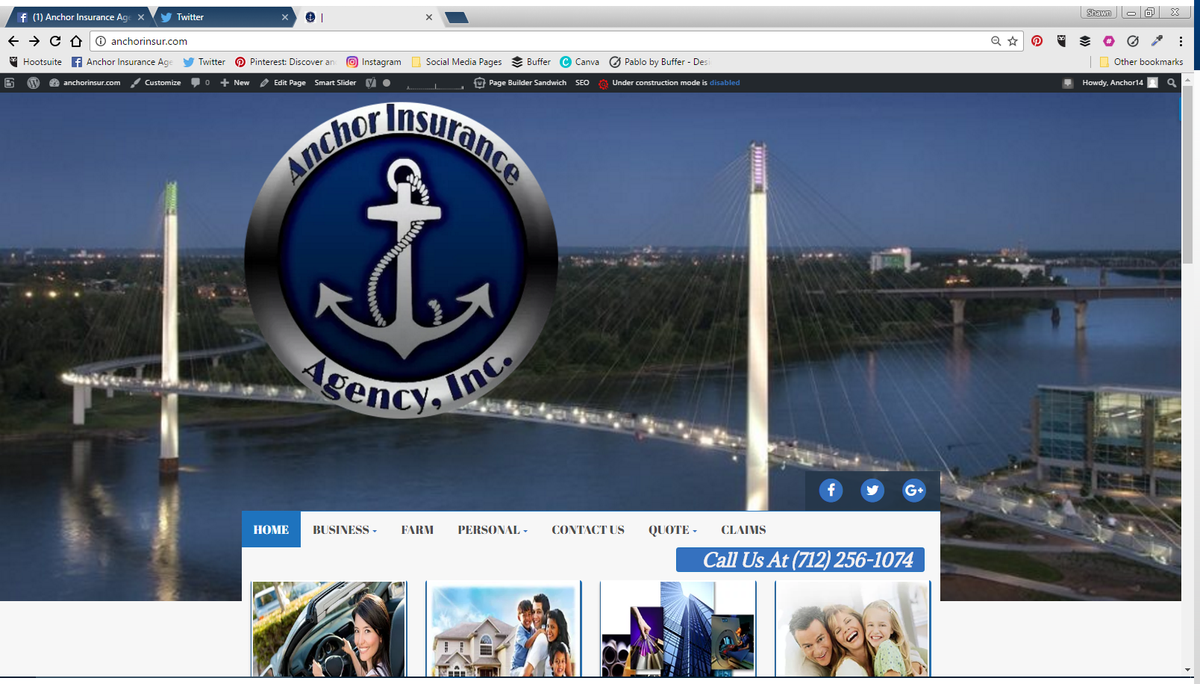Screen dimensions: 1200x684
Task: Open the Google Plus social icon
Action: [x=913, y=491]
